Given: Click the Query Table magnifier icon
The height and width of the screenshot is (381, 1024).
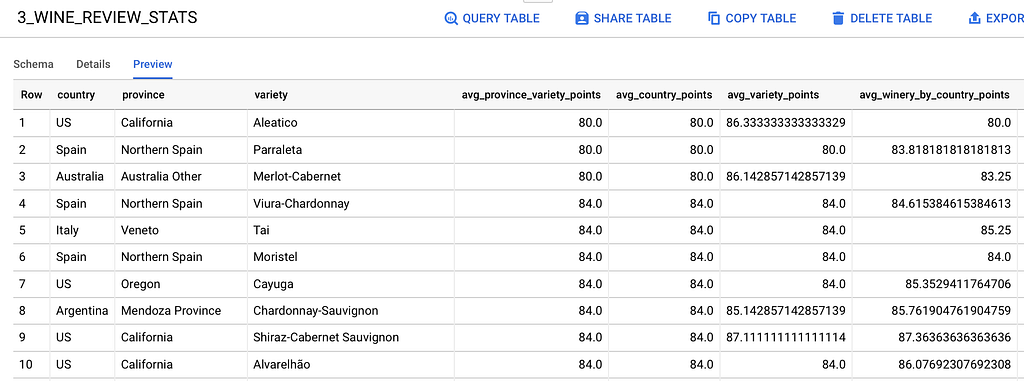Looking at the screenshot, I should tap(451, 18).
